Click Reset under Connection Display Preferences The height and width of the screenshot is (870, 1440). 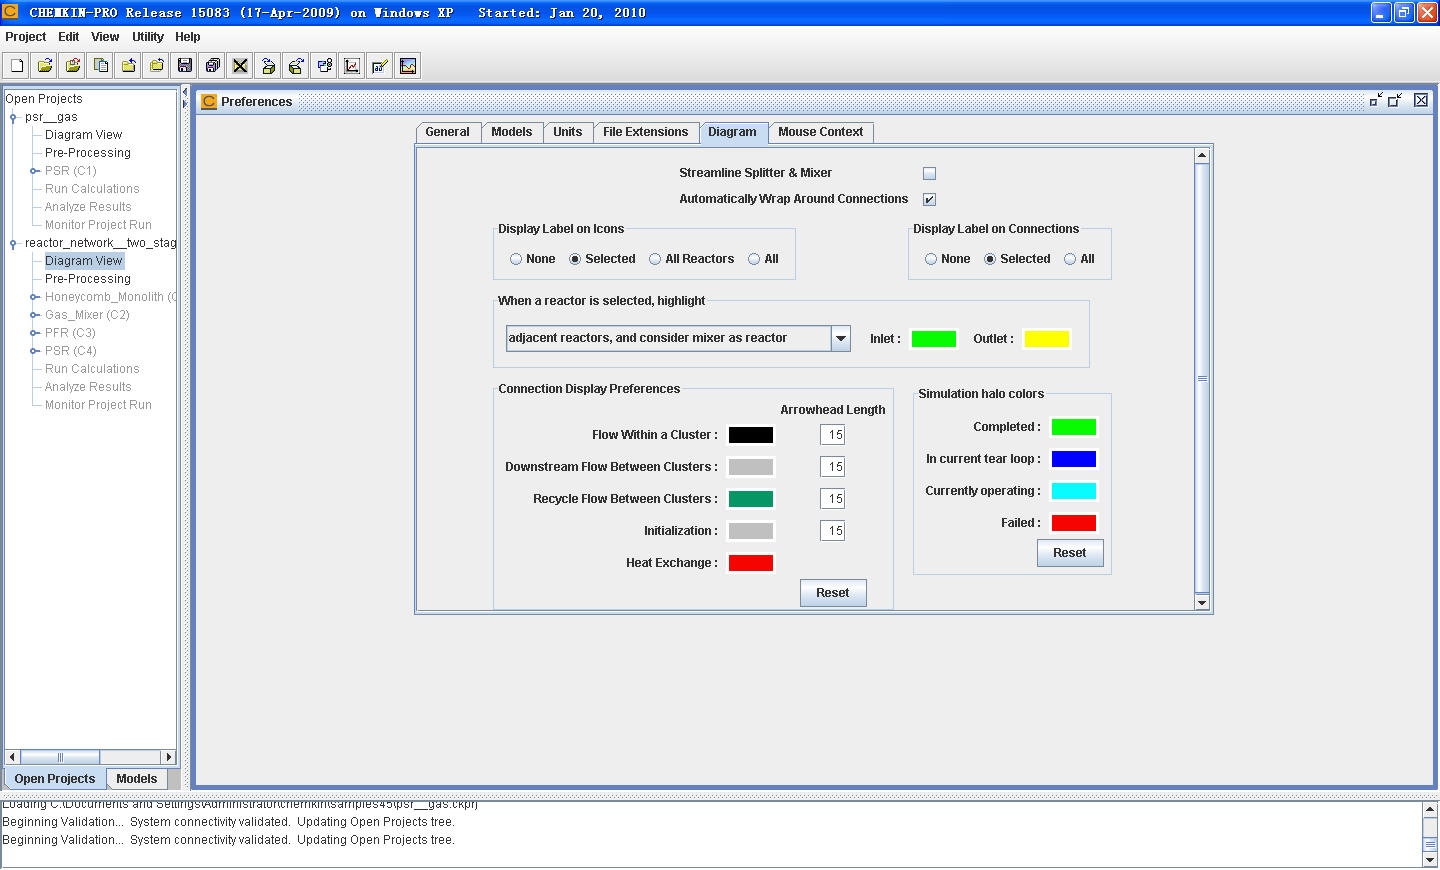833,593
